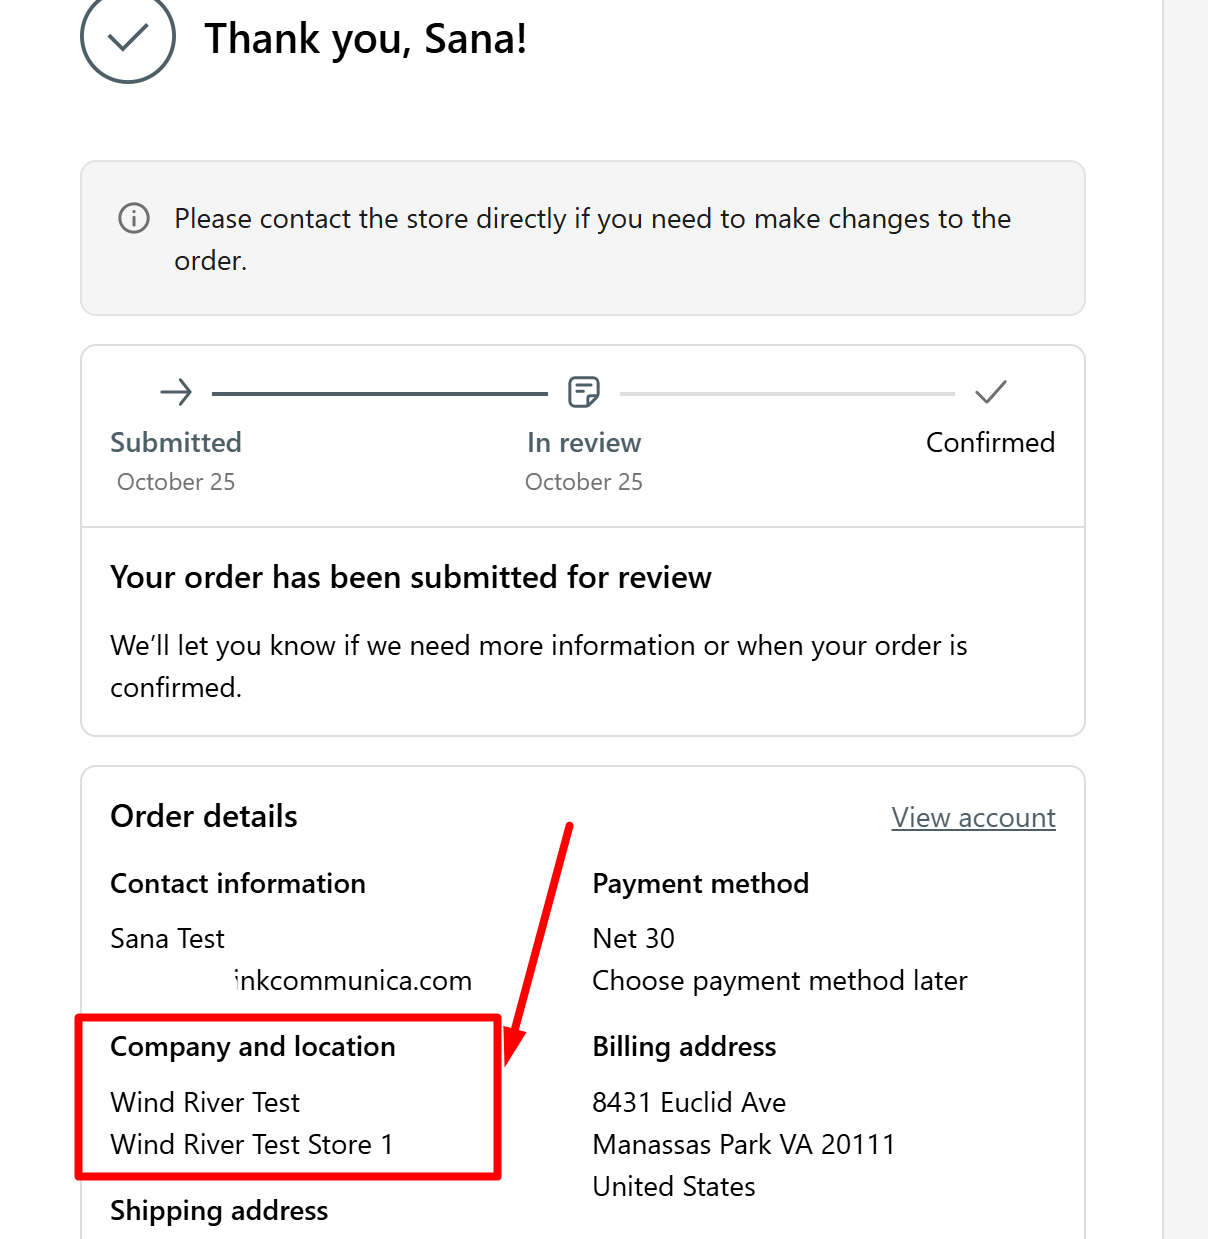Click the Confirmed step checkmark icon

[990, 392]
